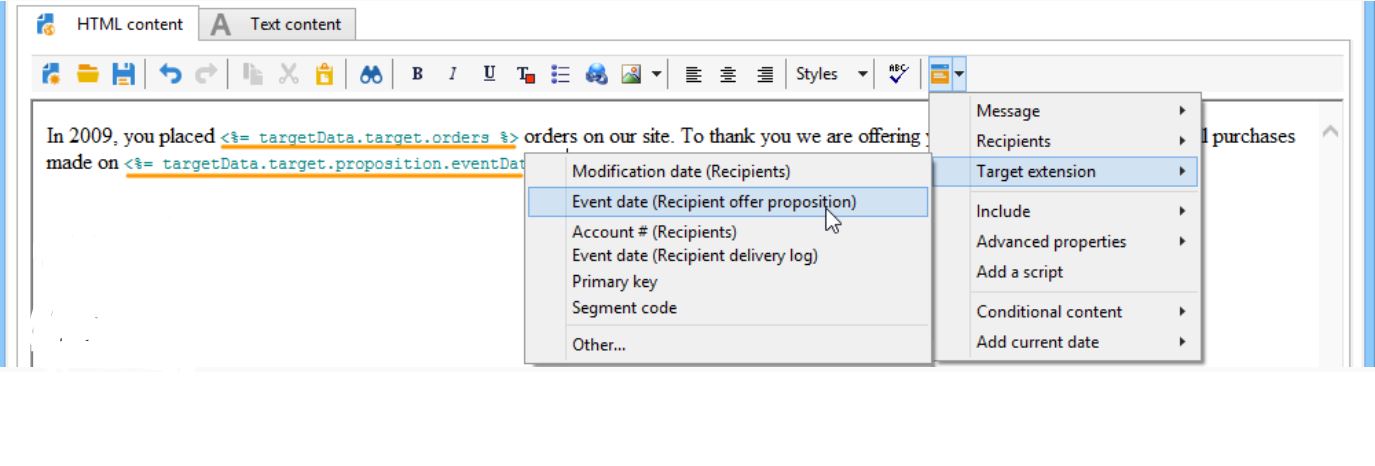The width and height of the screenshot is (1375, 466).
Task: Choose Add a script menu entry
Action: point(1019,271)
